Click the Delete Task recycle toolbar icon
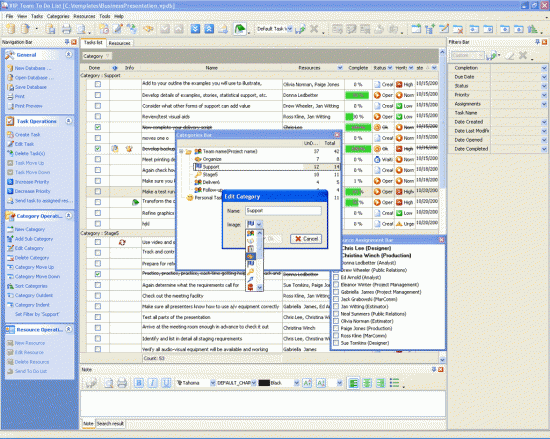The height and width of the screenshot is (439, 550). (x=132, y=29)
